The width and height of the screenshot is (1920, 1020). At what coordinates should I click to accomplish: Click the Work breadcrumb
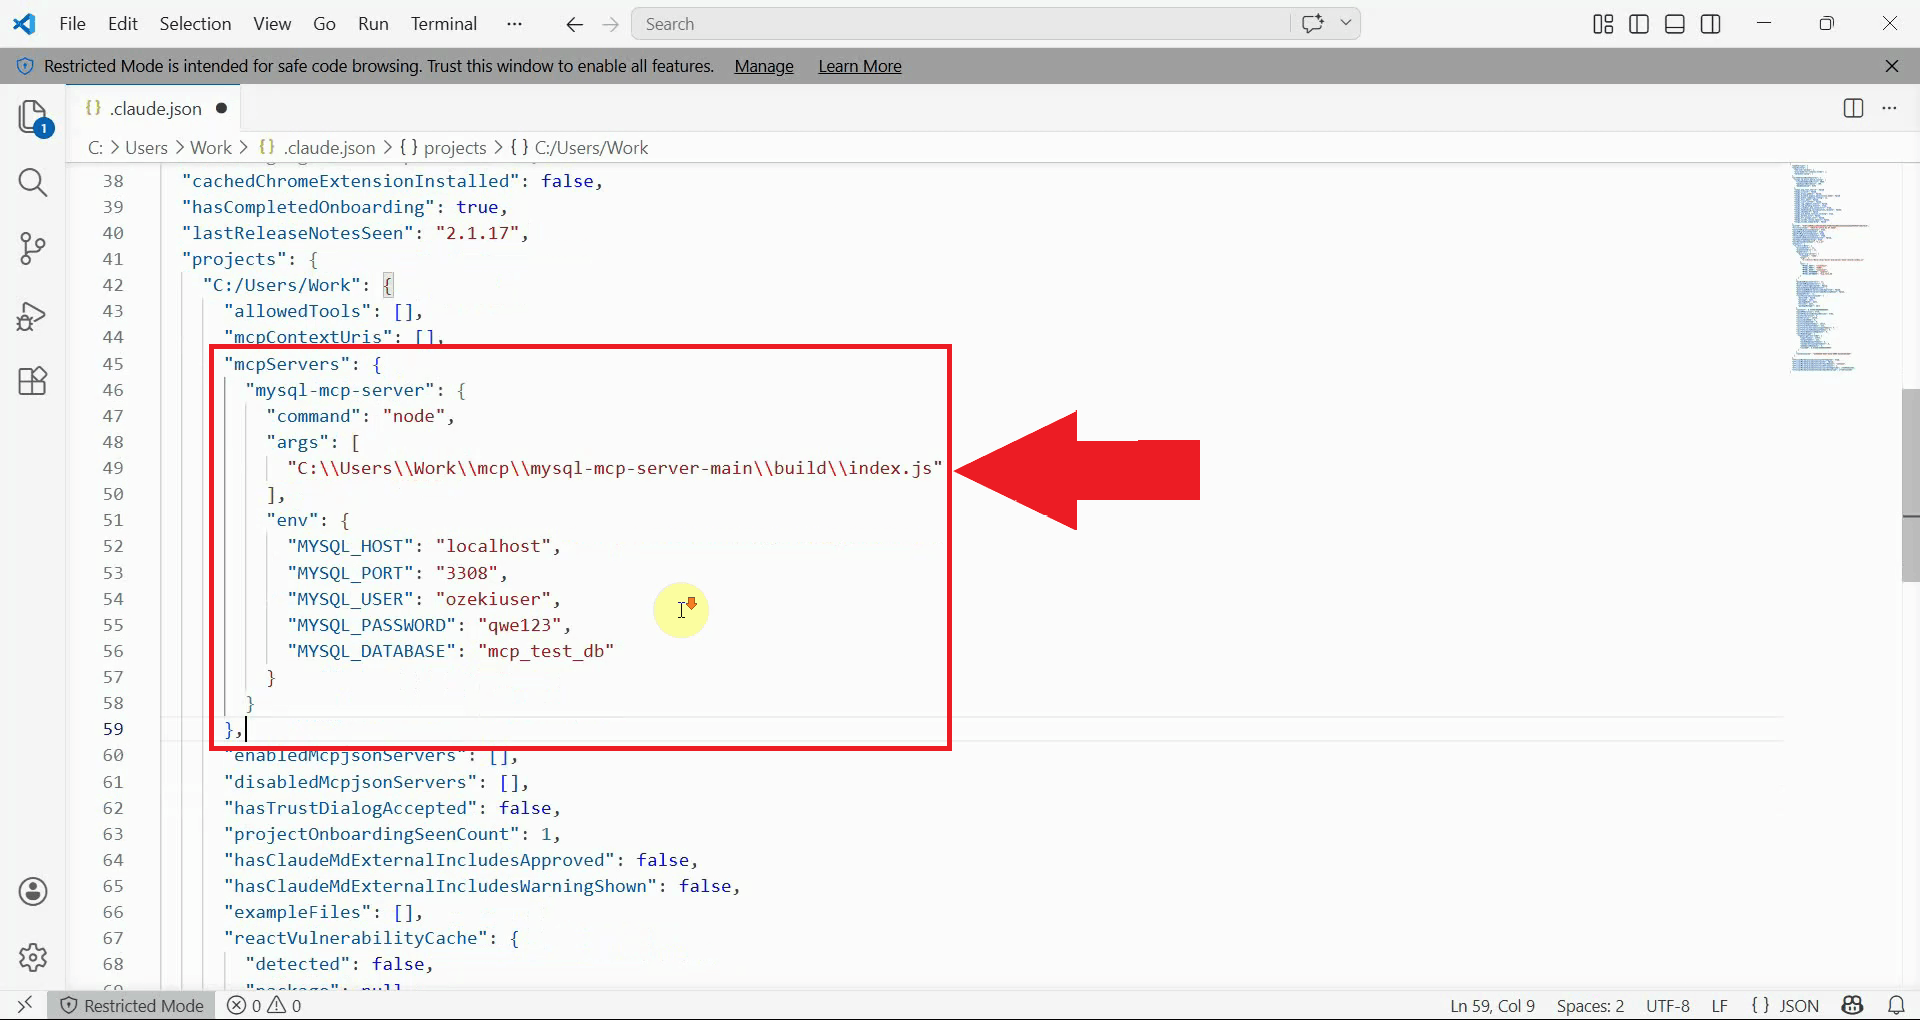[x=211, y=148]
